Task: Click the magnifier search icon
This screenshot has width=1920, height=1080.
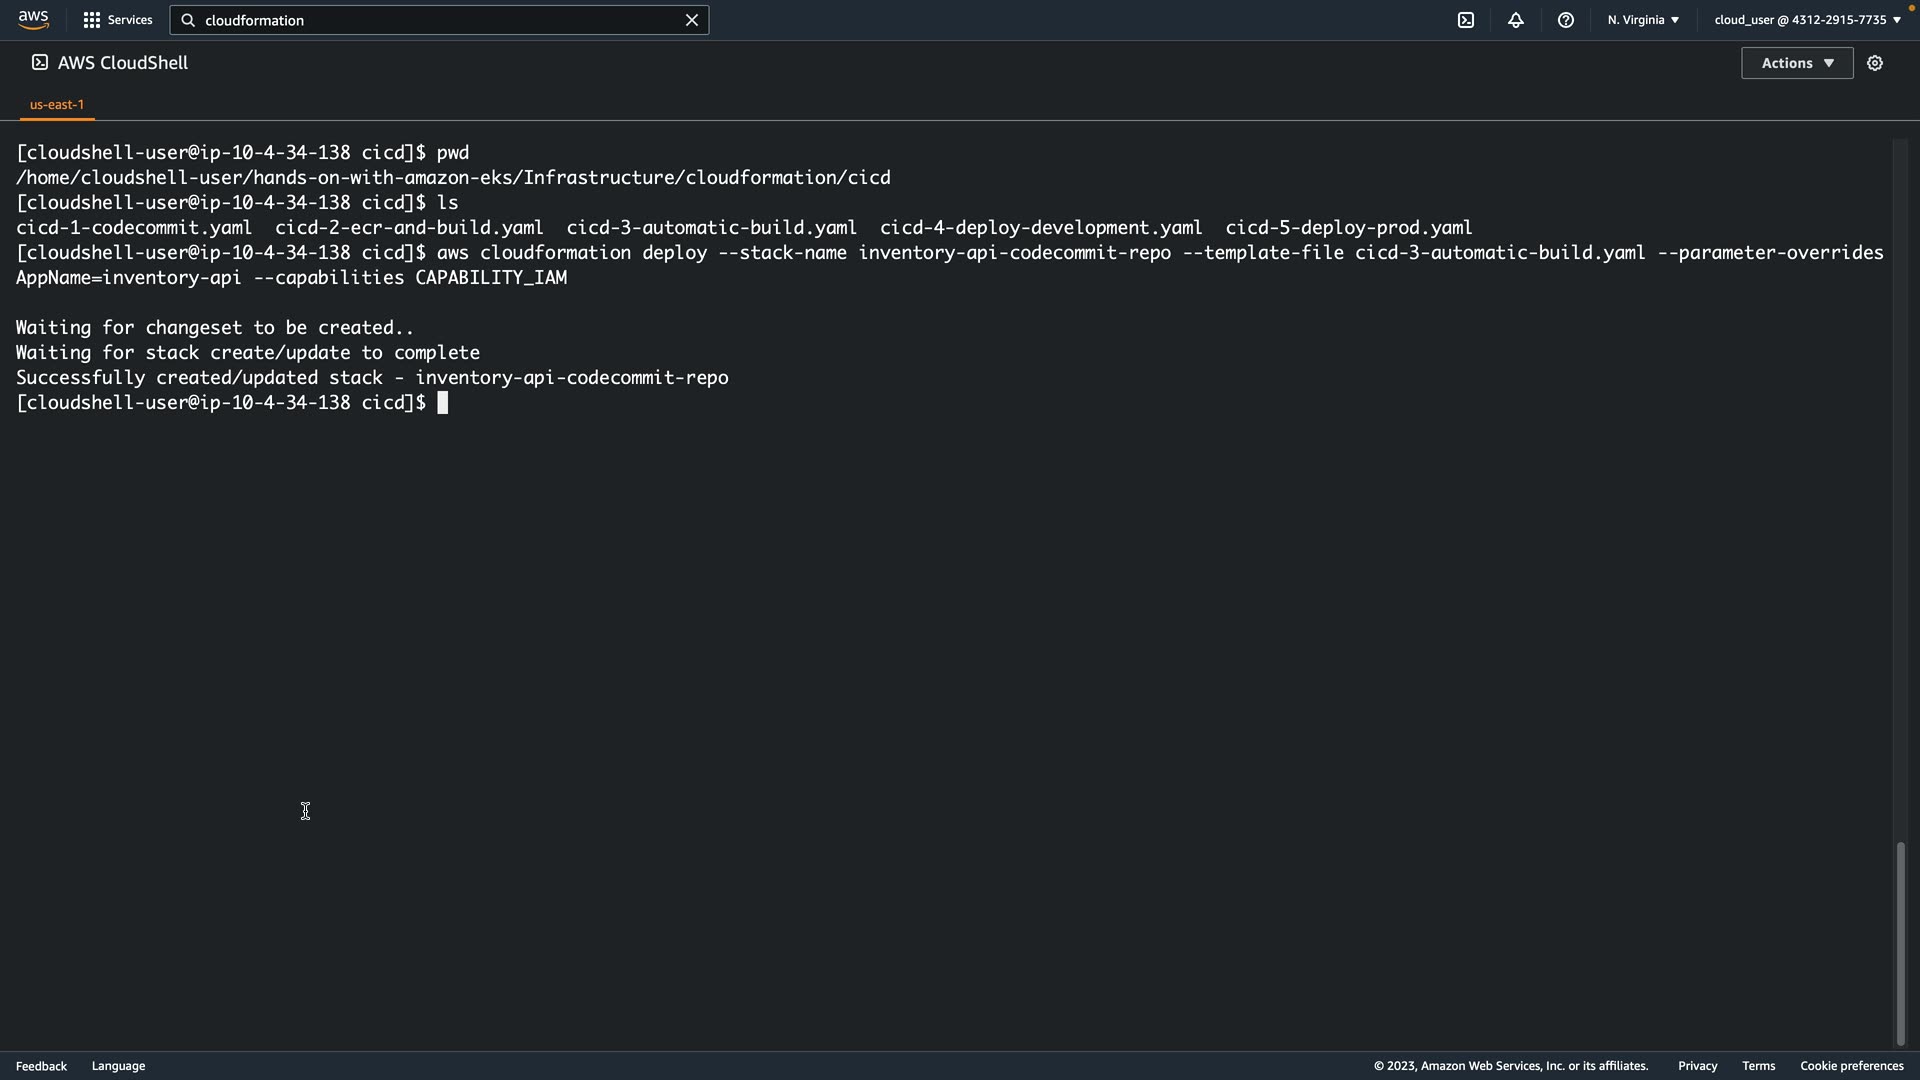Action: click(x=188, y=20)
